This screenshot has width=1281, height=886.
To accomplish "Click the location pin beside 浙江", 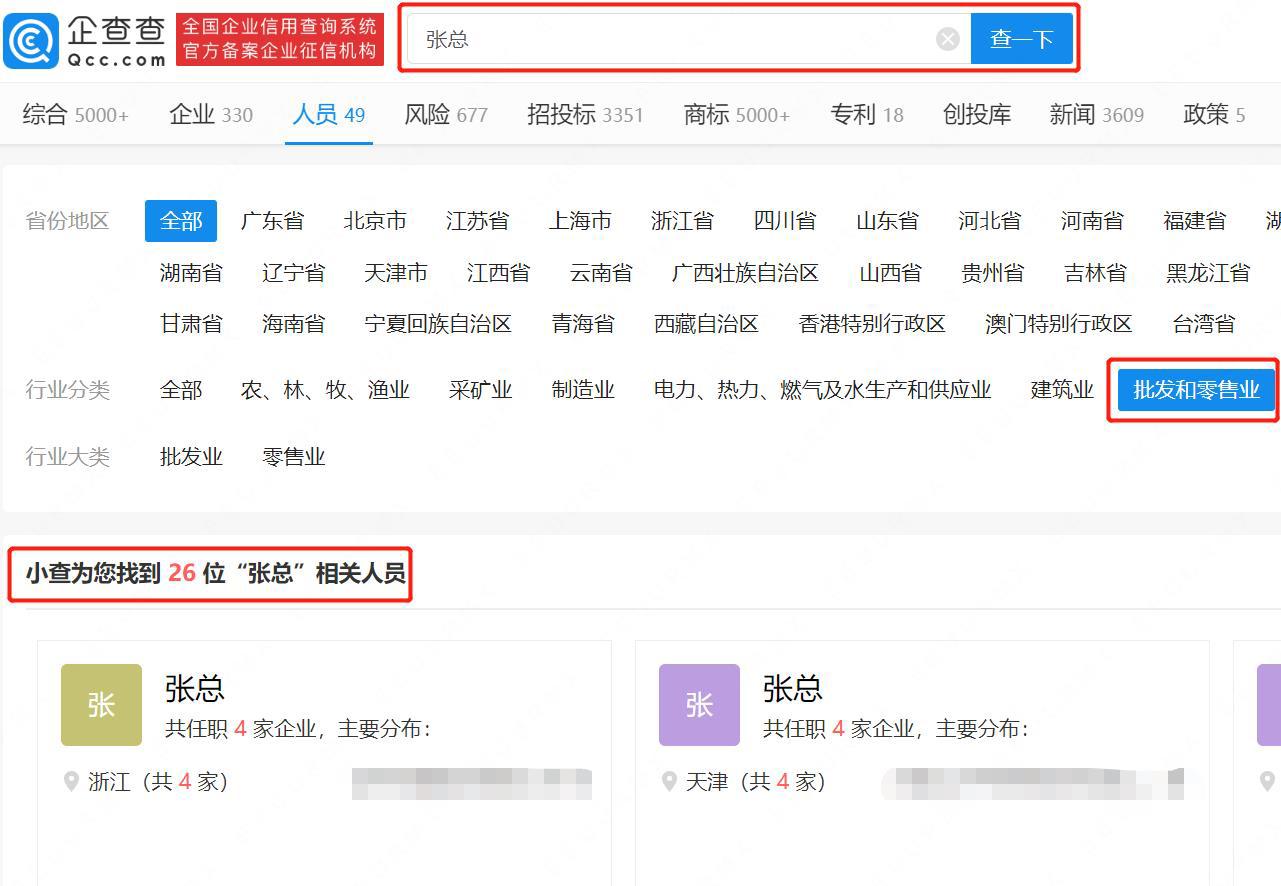I will tap(70, 781).
